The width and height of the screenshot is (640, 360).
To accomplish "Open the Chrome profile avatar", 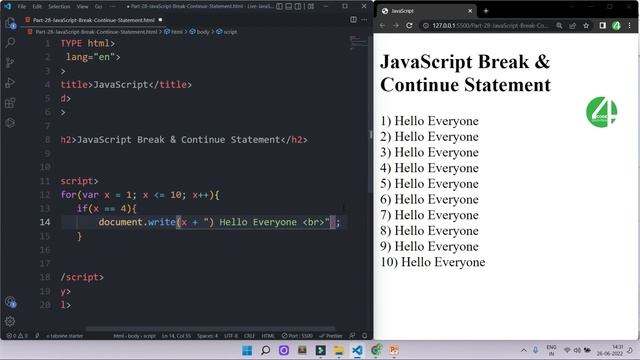I will point(616,25).
